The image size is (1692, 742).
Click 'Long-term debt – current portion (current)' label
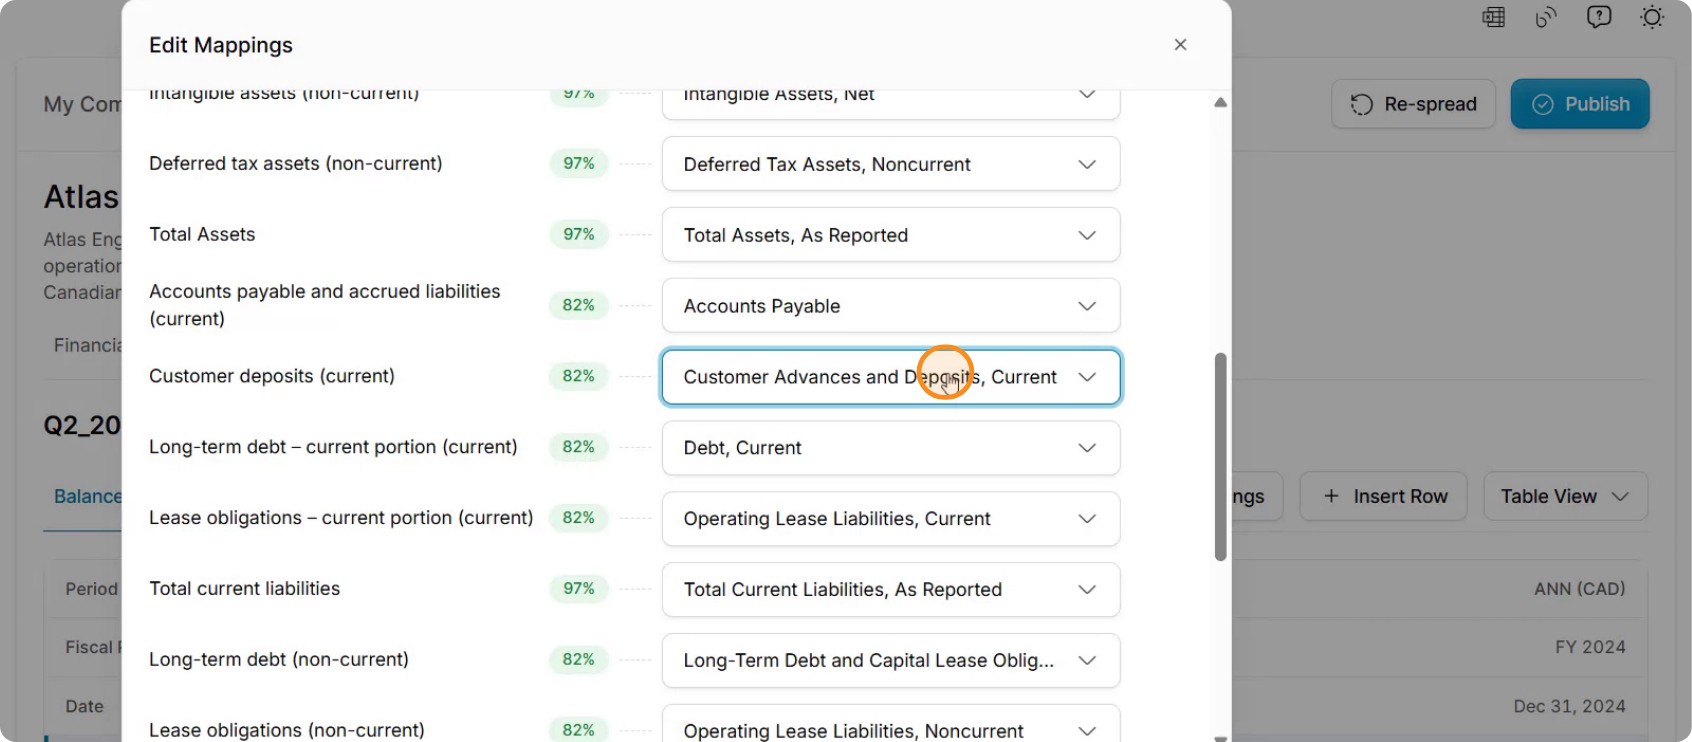coord(333,447)
